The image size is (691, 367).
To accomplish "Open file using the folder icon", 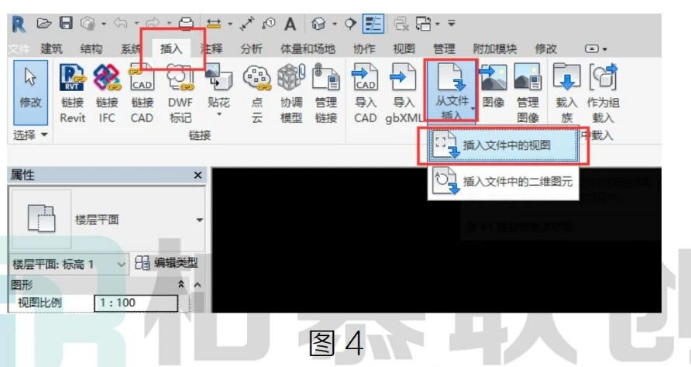I will click(44, 23).
